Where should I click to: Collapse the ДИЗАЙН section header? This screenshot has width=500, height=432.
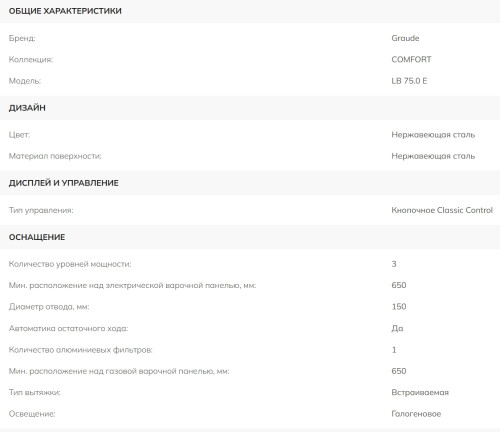[x=250, y=108]
